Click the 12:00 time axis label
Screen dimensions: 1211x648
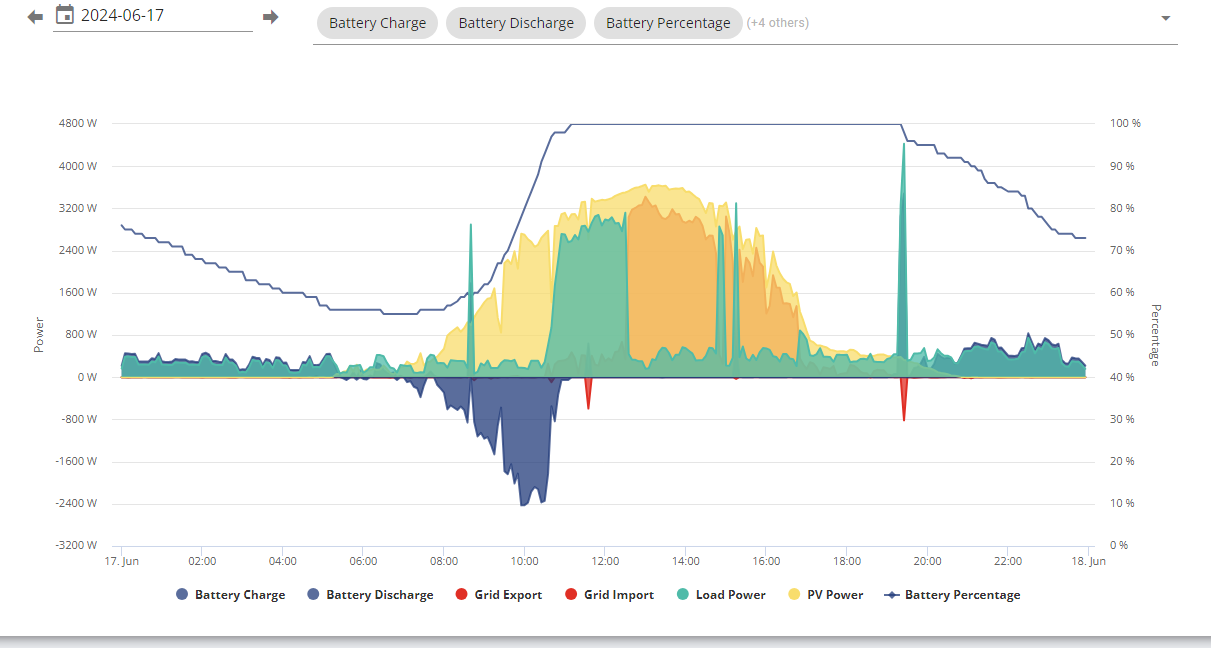click(605, 561)
